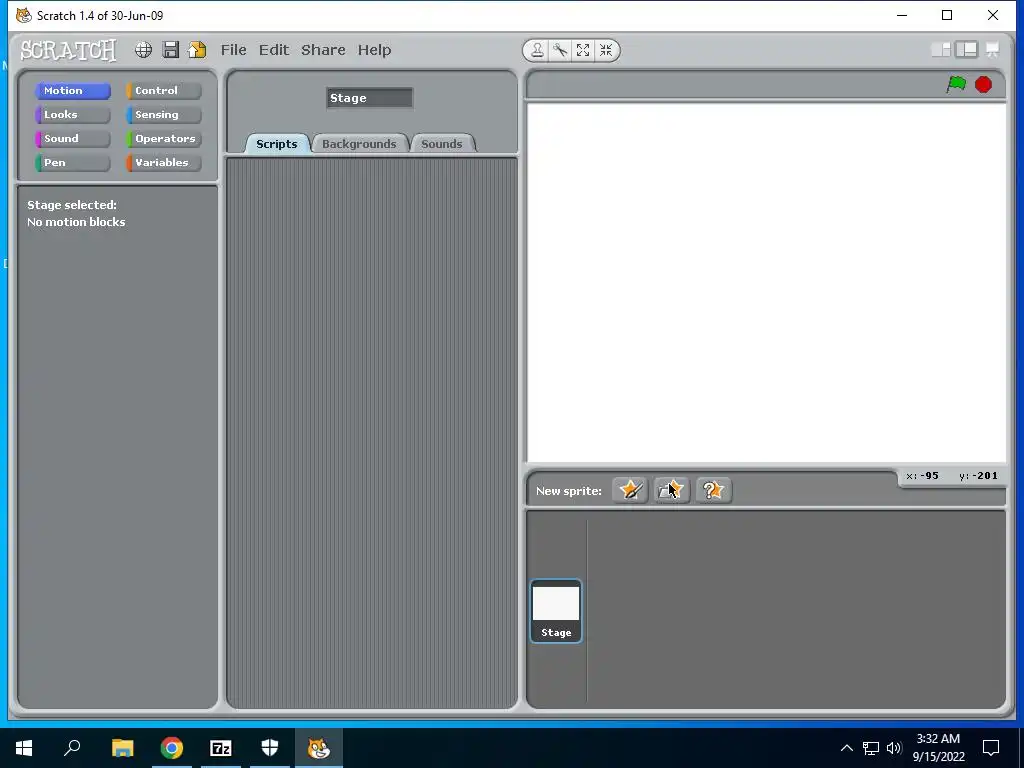1024x768 pixels.
Task: Enter presentation mode
Action: click(993, 50)
